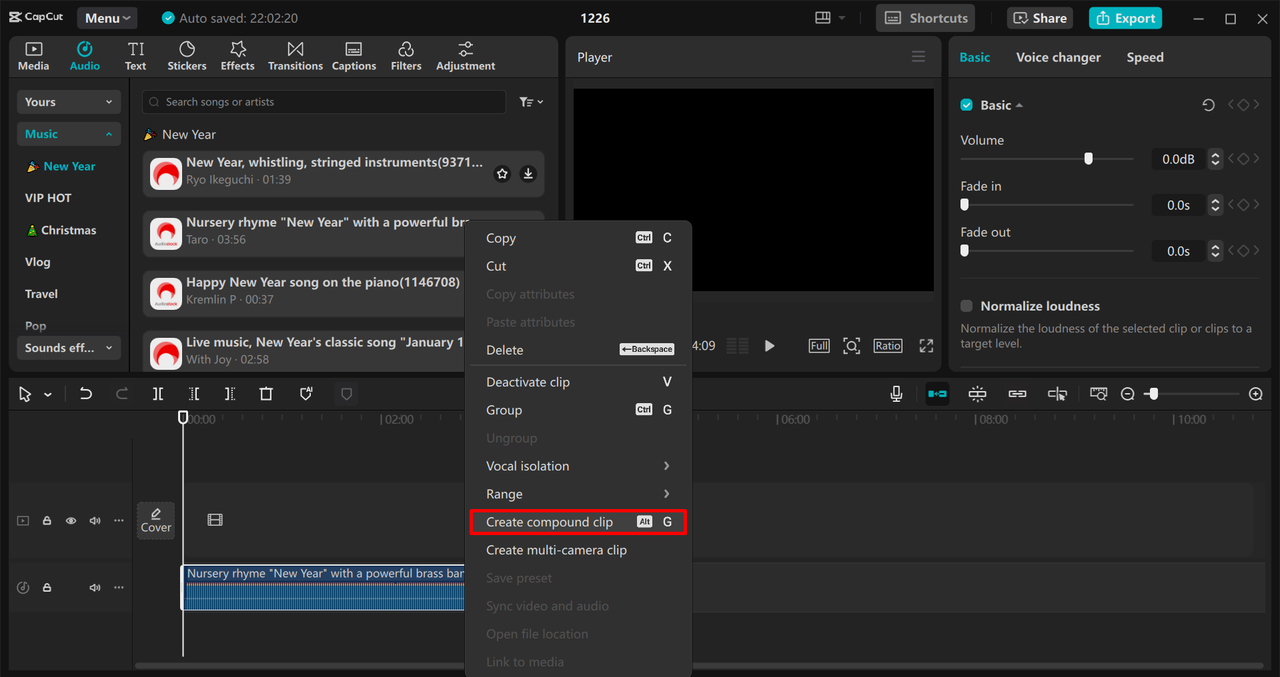Open the select tool mode arrow dropdown
Screen dimensions: 1280x677
coord(47,395)
